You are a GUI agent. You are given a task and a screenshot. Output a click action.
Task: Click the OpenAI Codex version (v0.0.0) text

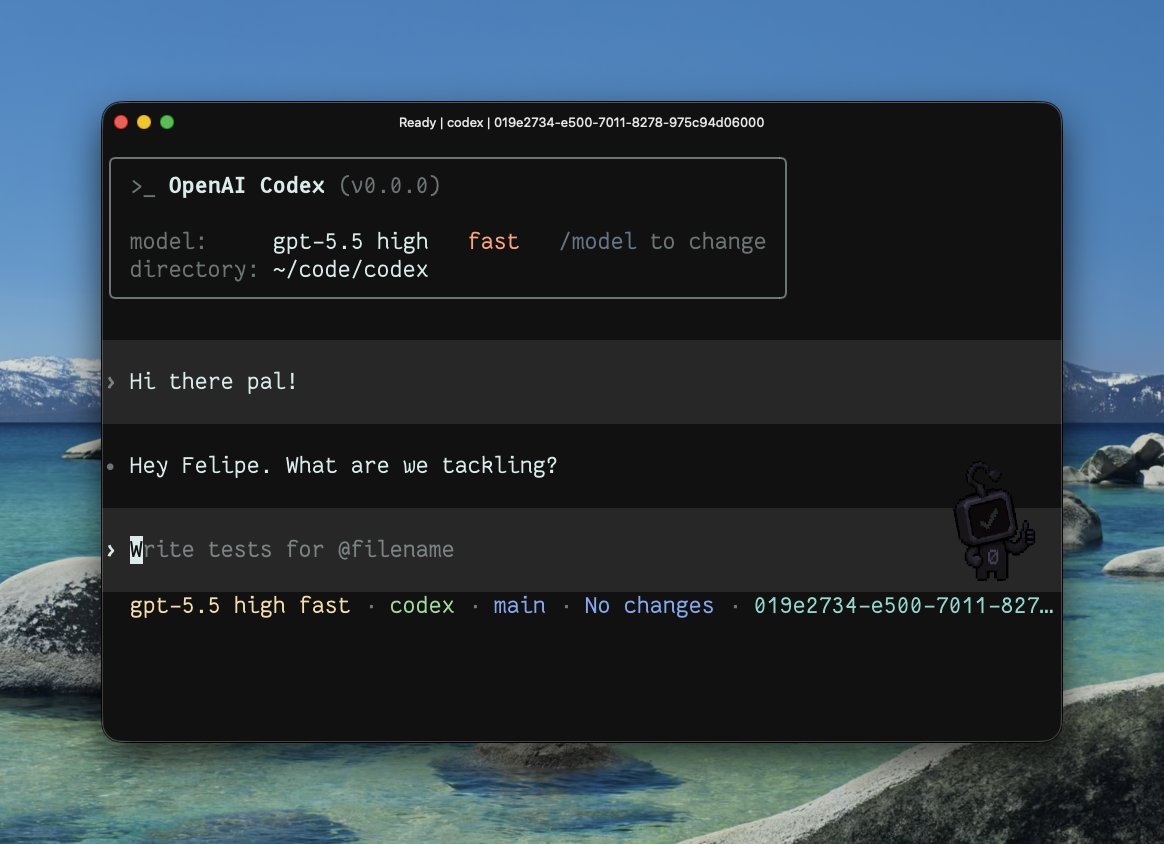[x=390, y=186]
